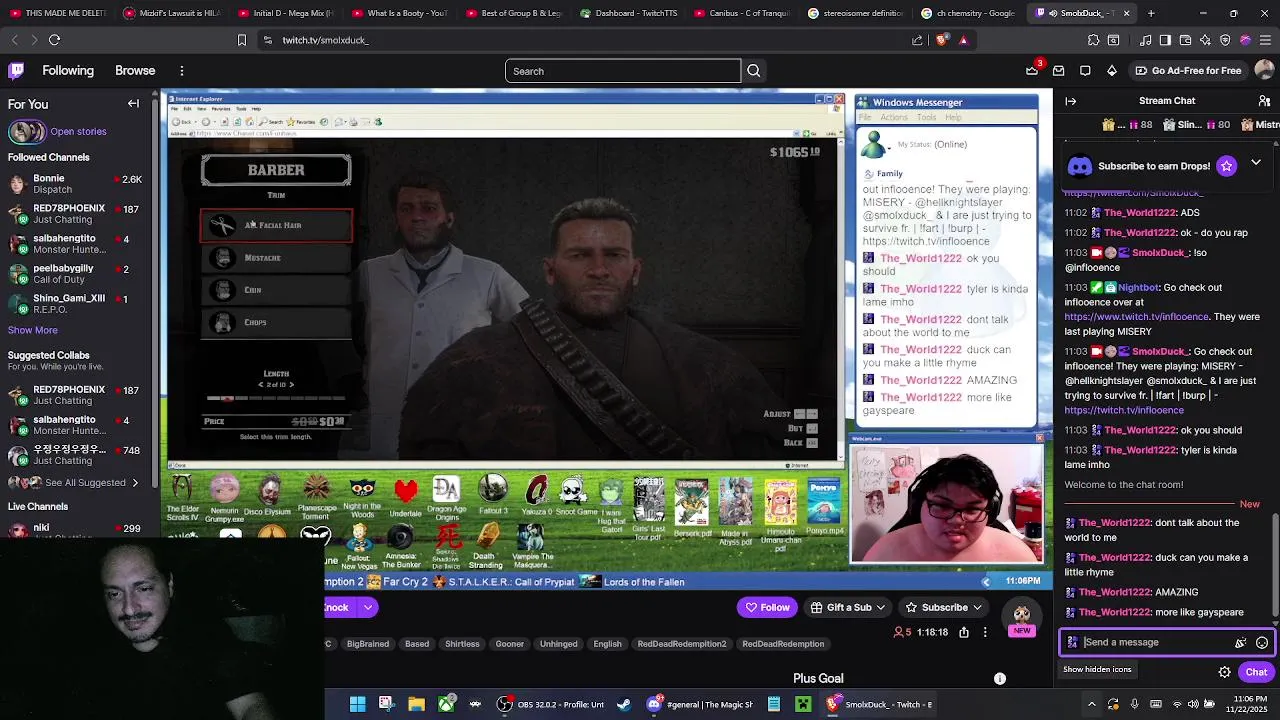Open stream more options vertical dots
The width and height of the screenshot is (1280, 720).
click(x=985, y=632)
